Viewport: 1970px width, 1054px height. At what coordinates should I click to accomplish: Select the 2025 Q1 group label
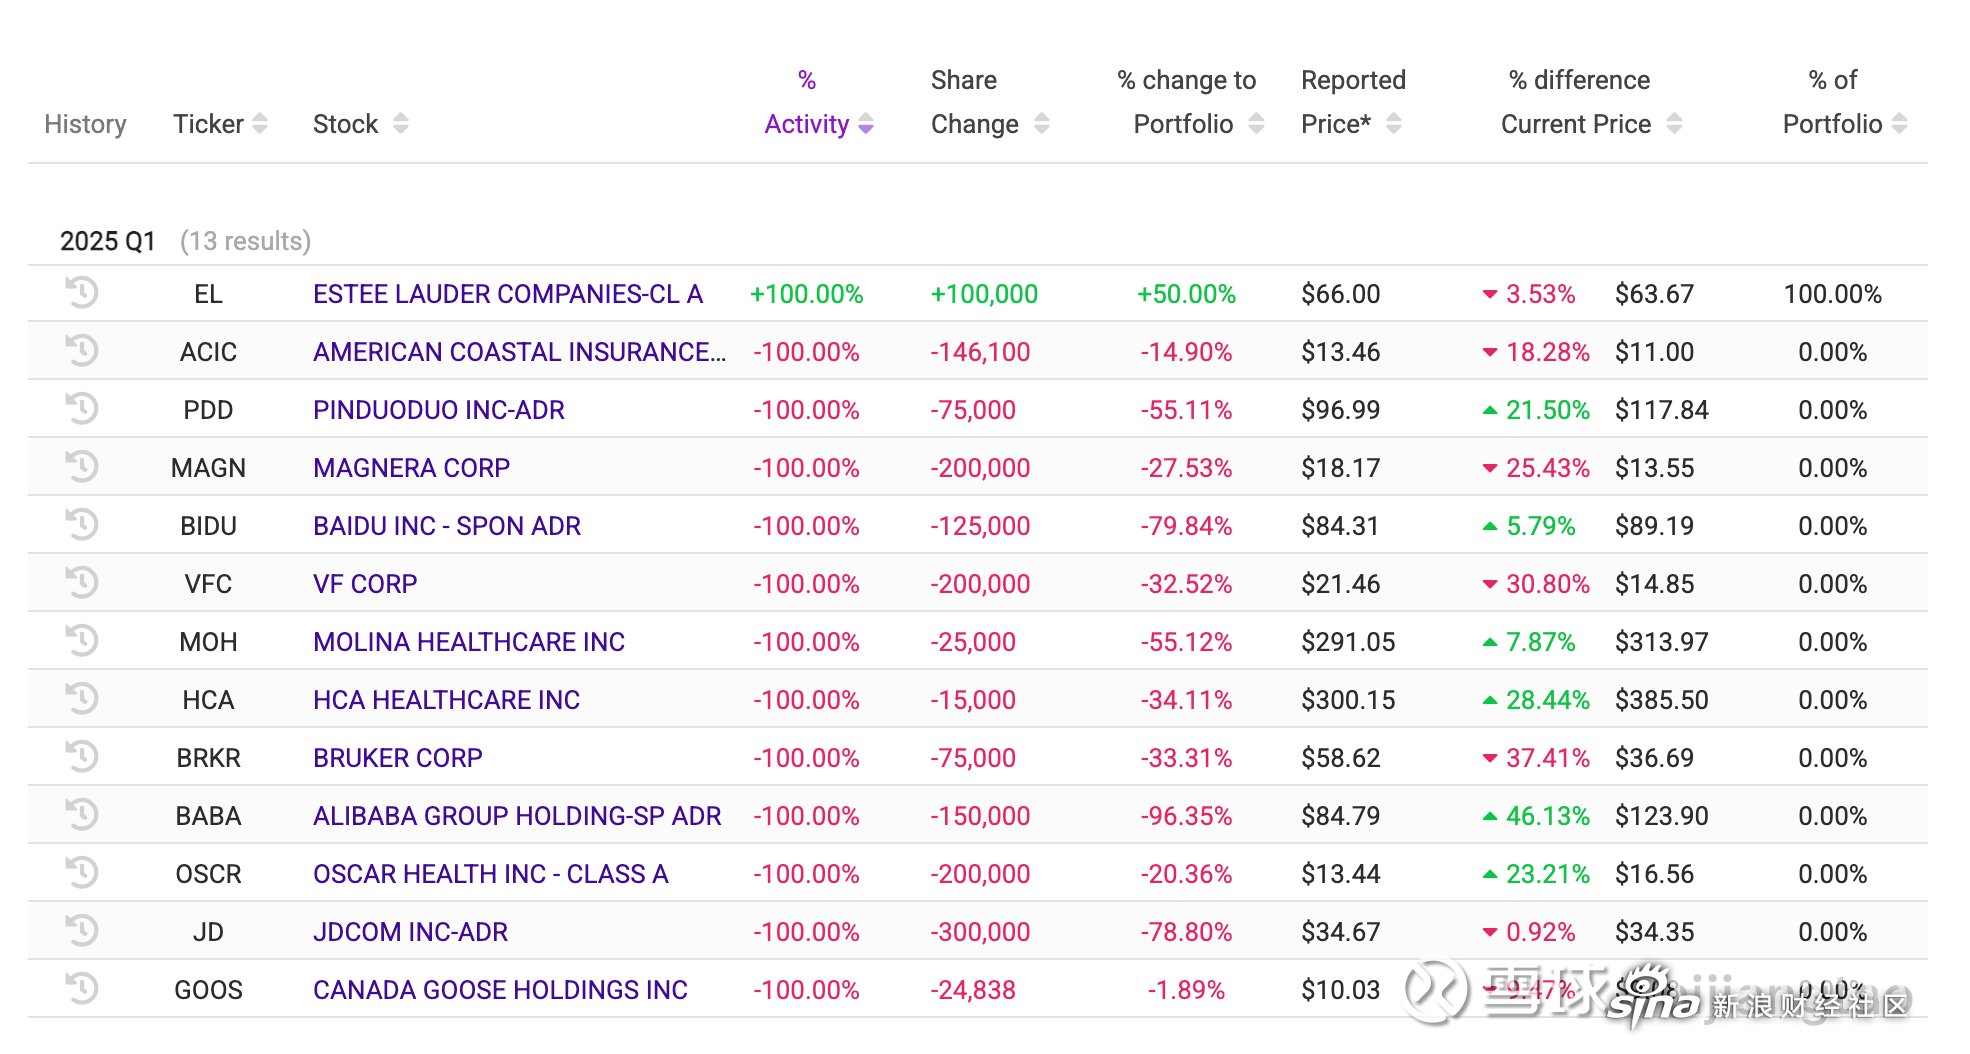108,241
